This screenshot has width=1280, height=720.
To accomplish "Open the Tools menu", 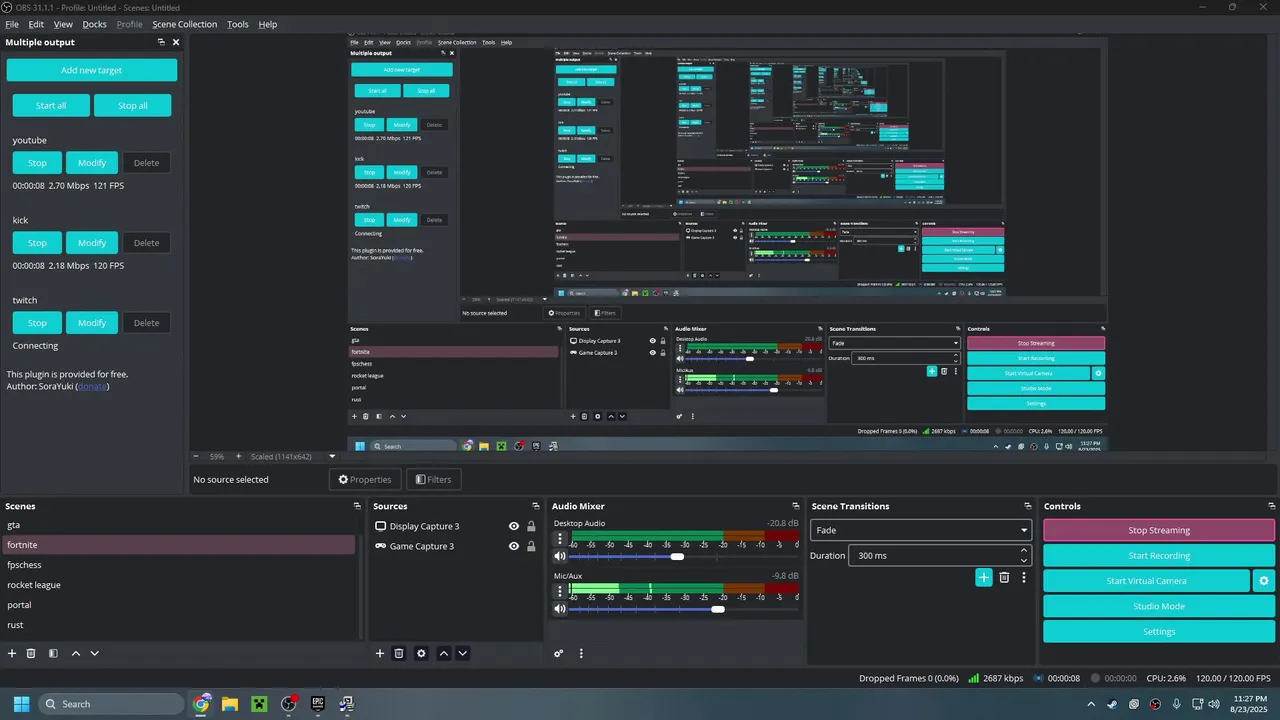I will tap(238, 24).
